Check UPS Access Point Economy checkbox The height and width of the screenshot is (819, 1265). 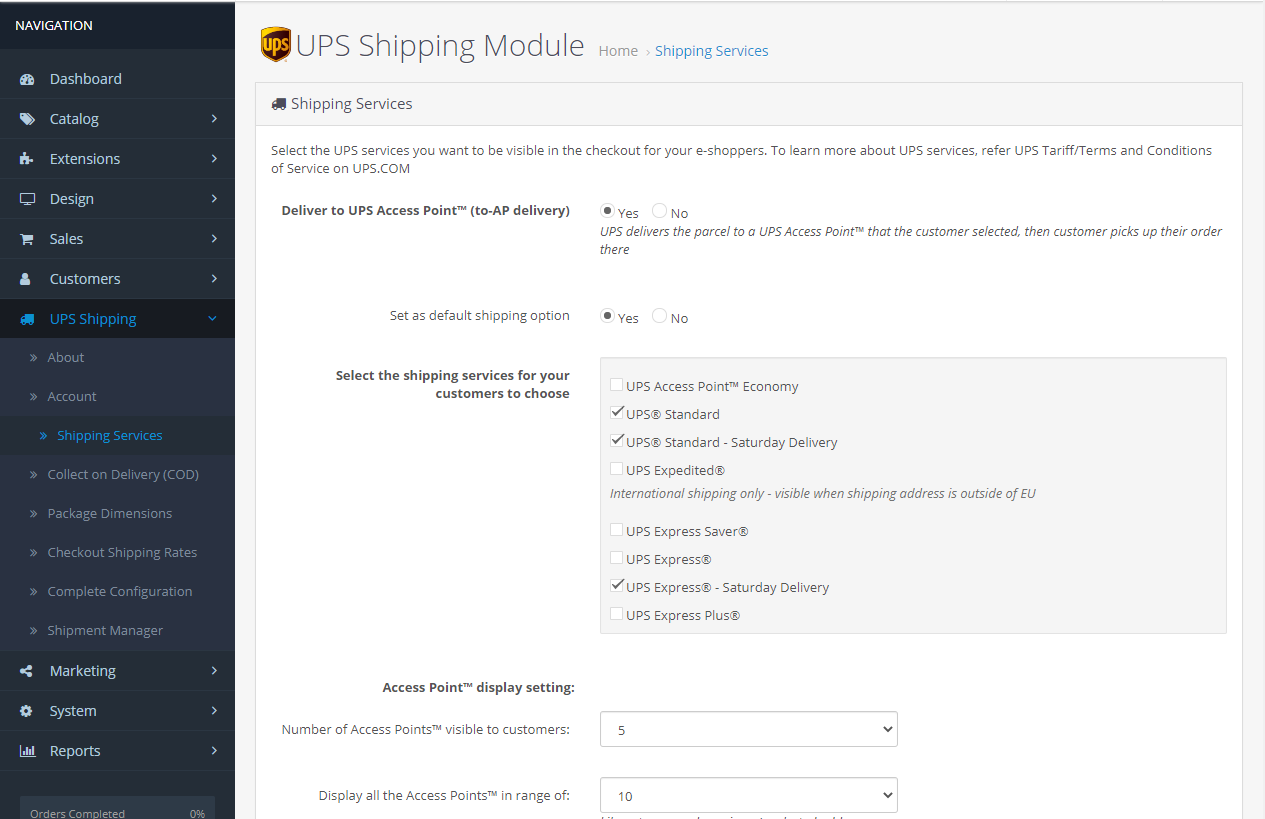pyautogui.click(x=617, y=385)
